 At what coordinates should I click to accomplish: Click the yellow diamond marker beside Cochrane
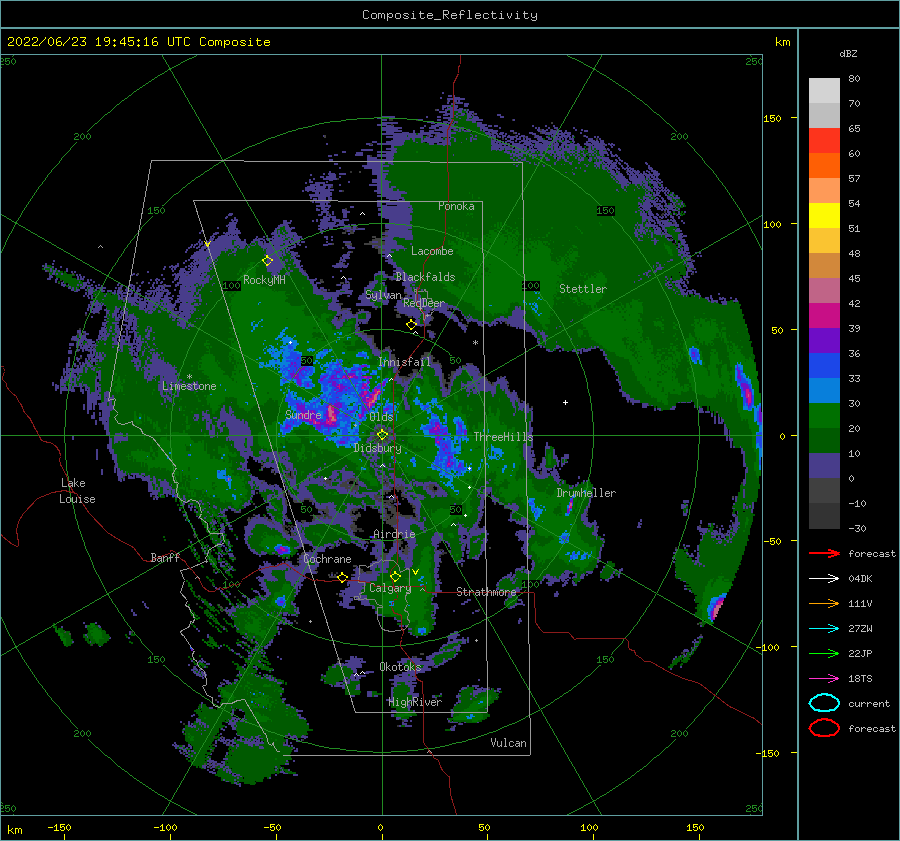pos(342,577)
